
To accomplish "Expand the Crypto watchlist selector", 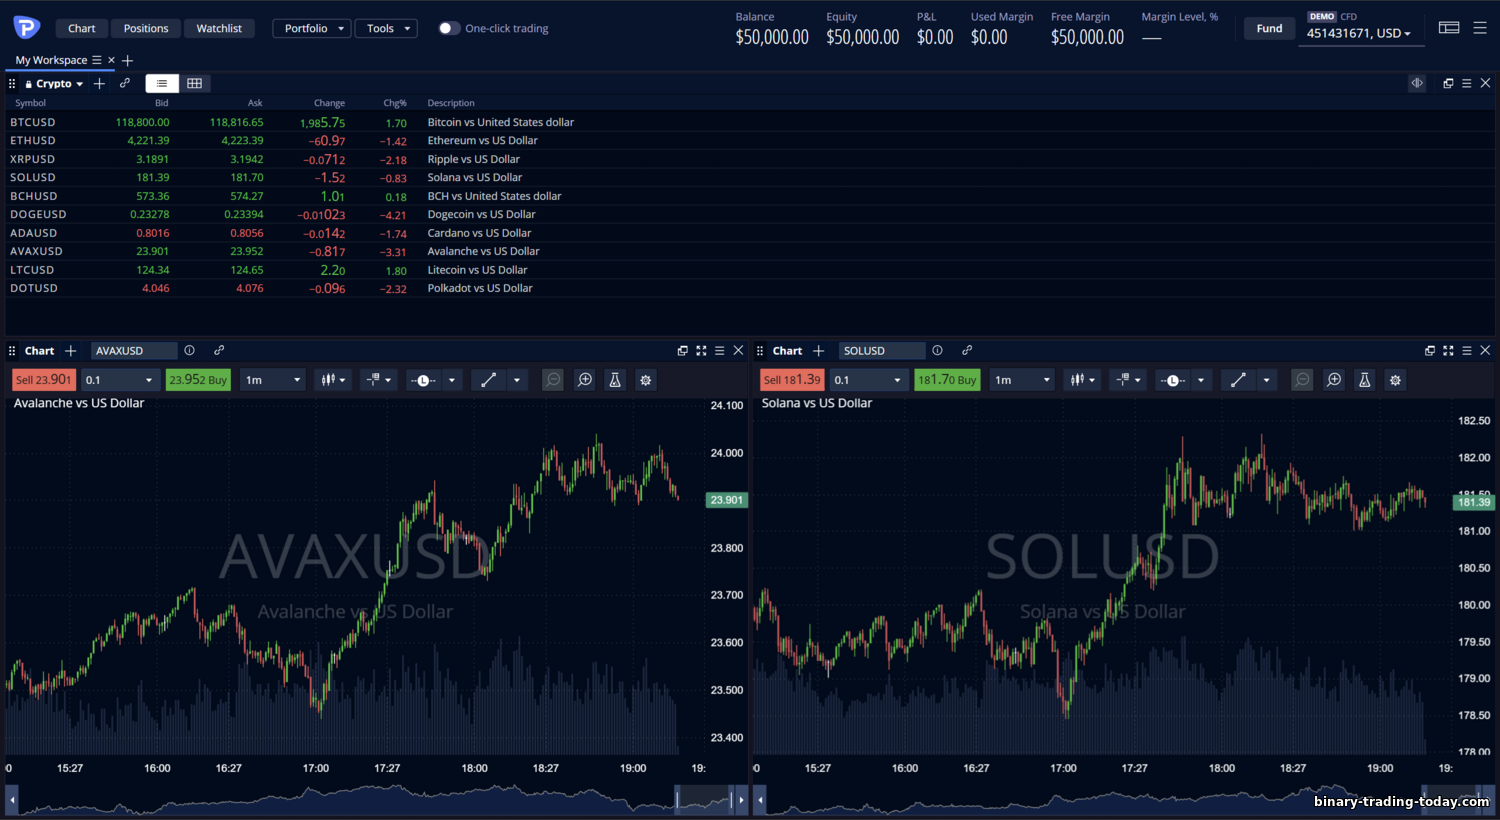I will pyautogui.click(x=55, y=84).
